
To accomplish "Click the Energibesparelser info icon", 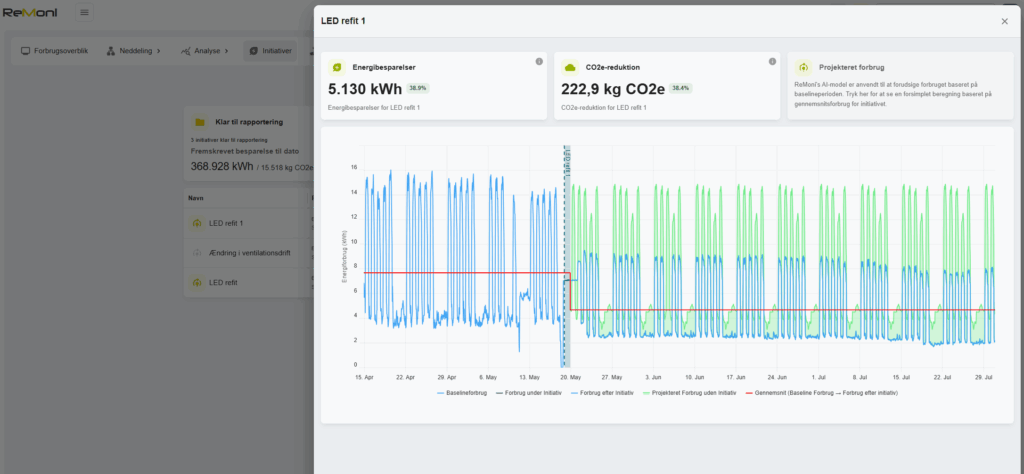I will 539,61.
